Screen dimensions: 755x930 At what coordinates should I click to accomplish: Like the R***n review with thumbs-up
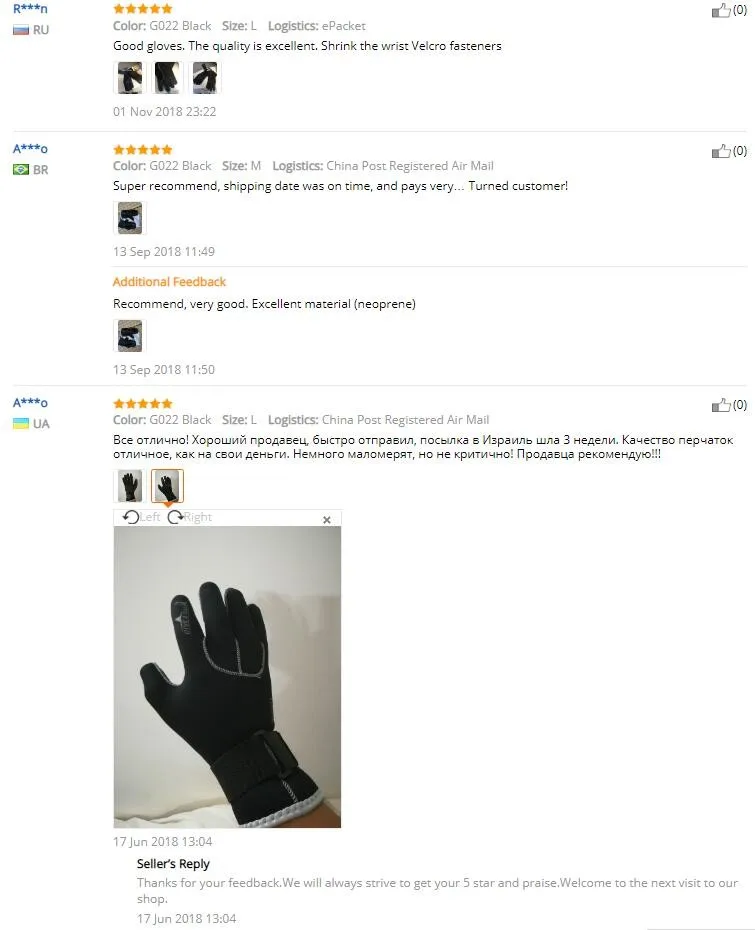coord(721,11)
